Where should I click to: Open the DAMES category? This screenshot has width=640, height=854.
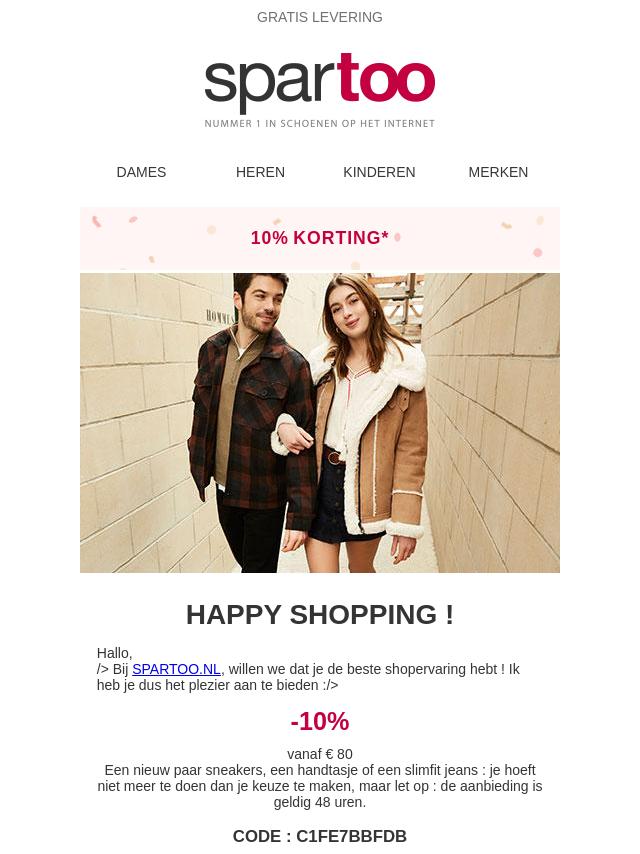click(x=141, y=172)
